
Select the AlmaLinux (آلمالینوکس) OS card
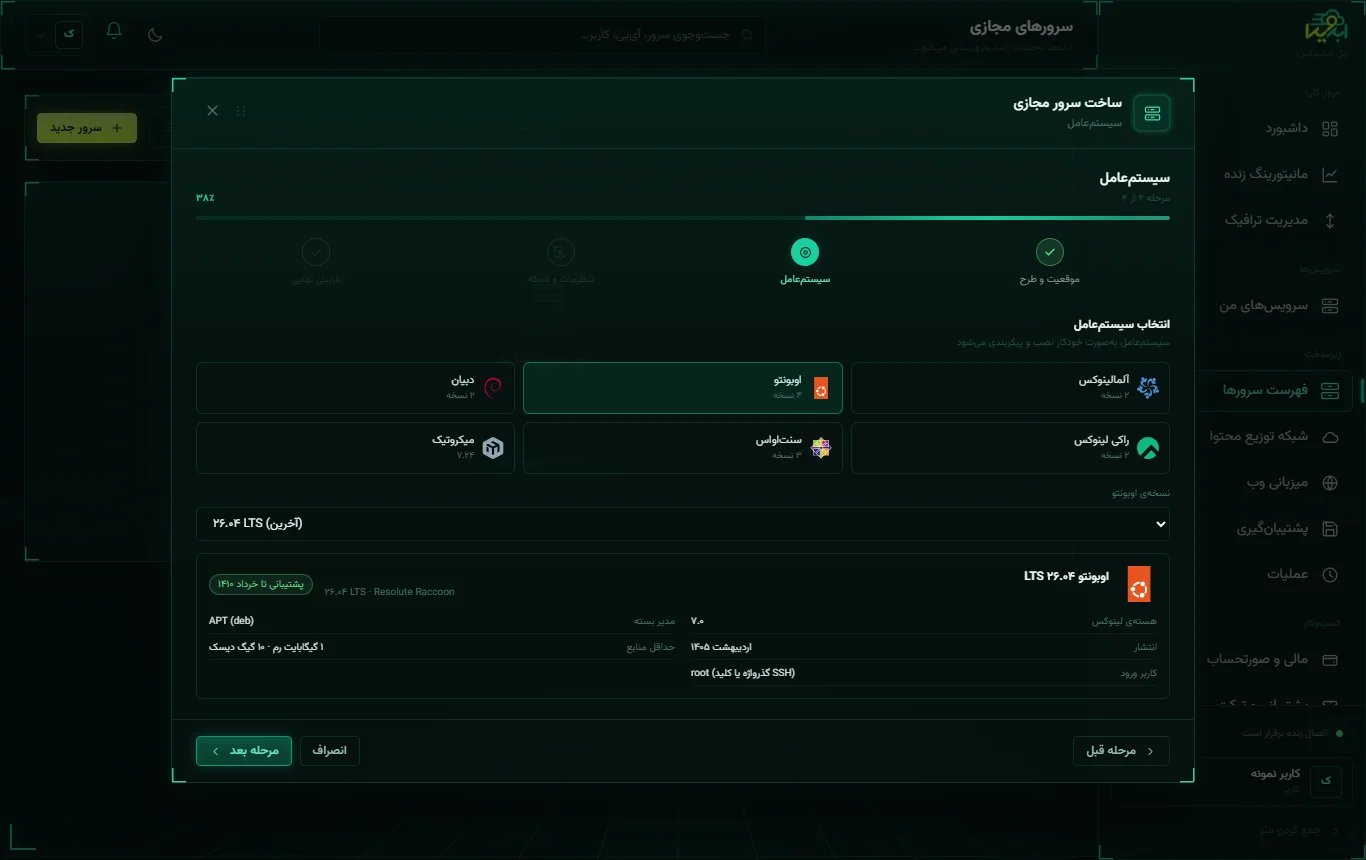(1010, 388)
